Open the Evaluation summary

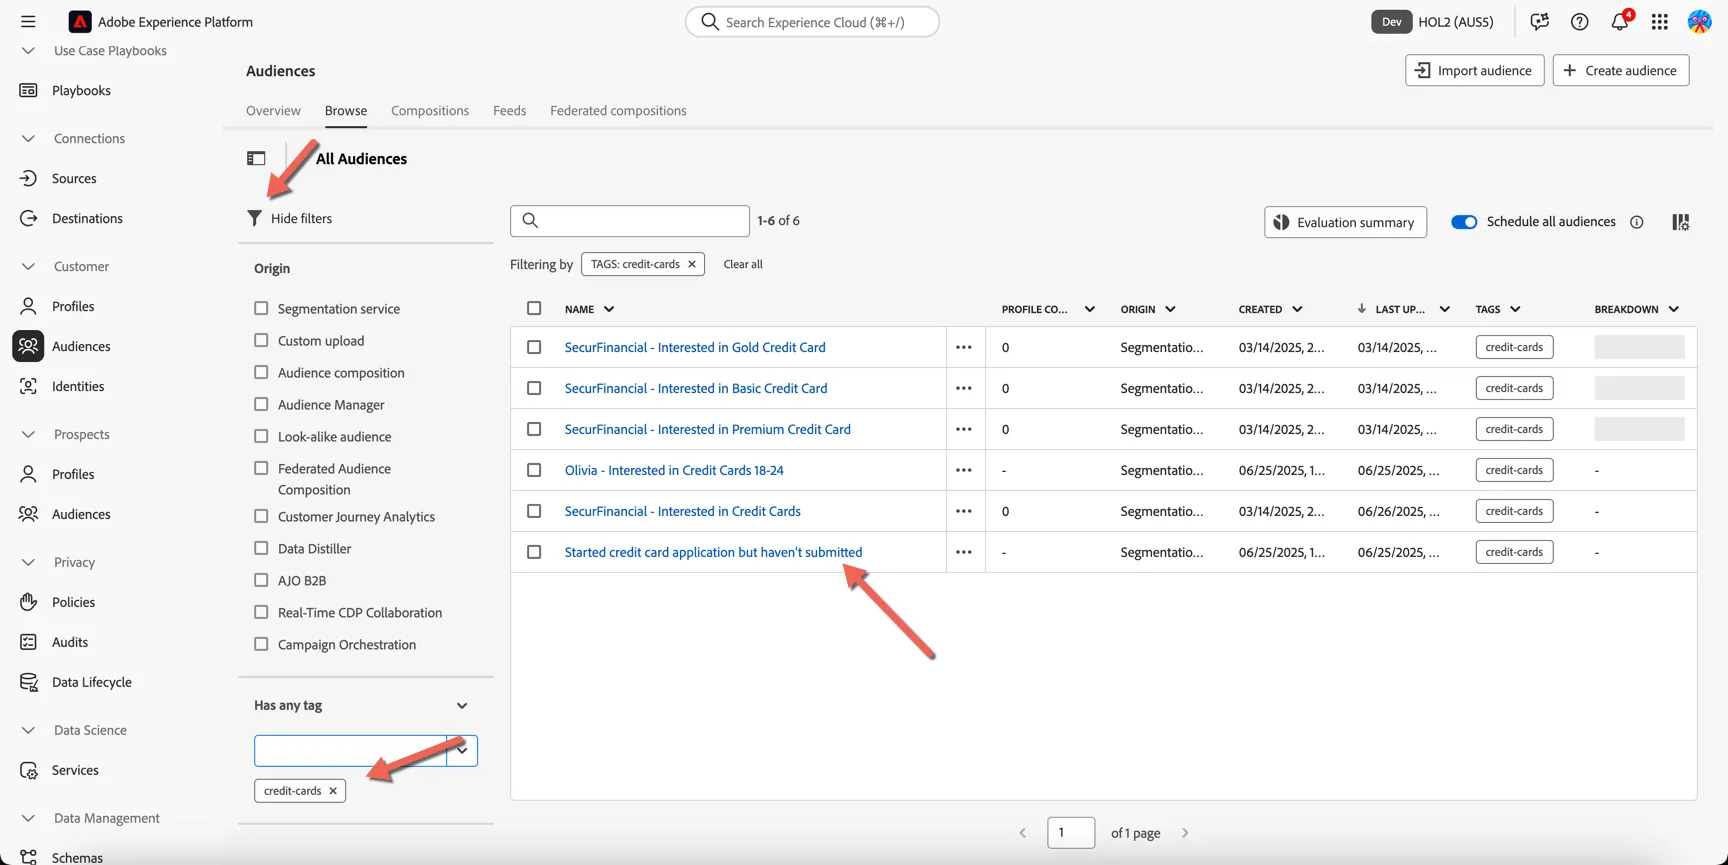1345,222
